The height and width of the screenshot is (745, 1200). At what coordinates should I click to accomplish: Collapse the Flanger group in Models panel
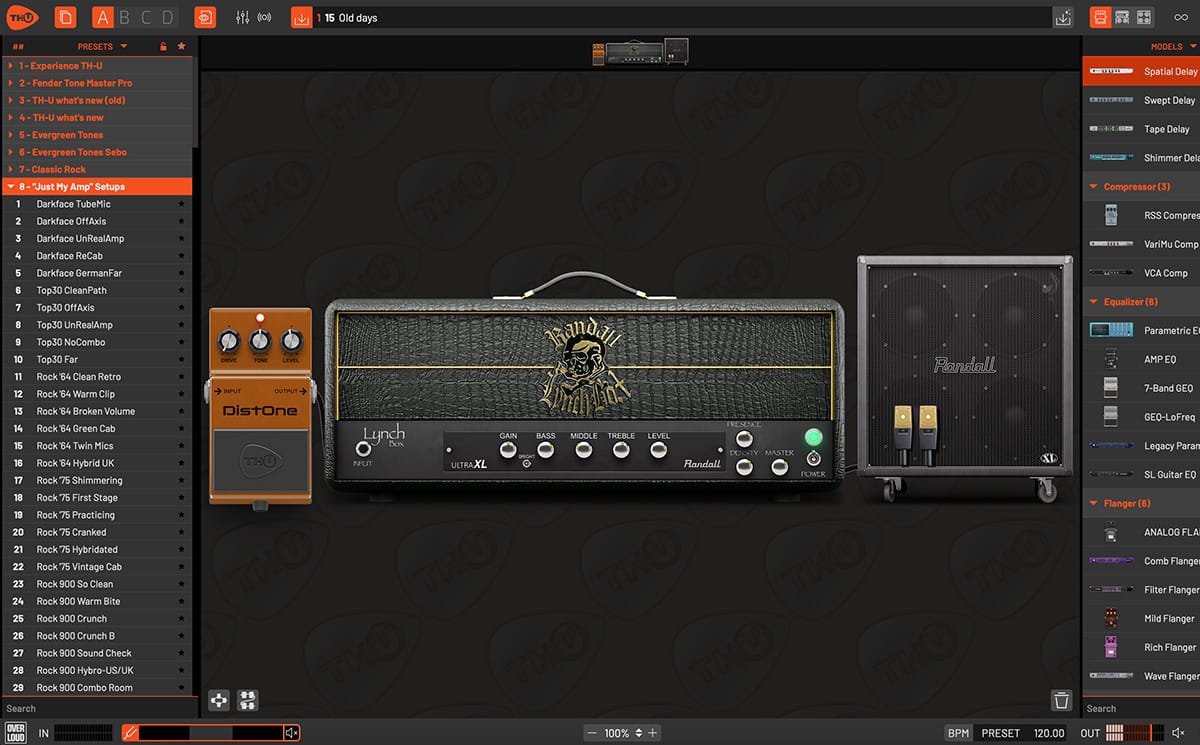pyautogui.click(x=1093, y=503)
